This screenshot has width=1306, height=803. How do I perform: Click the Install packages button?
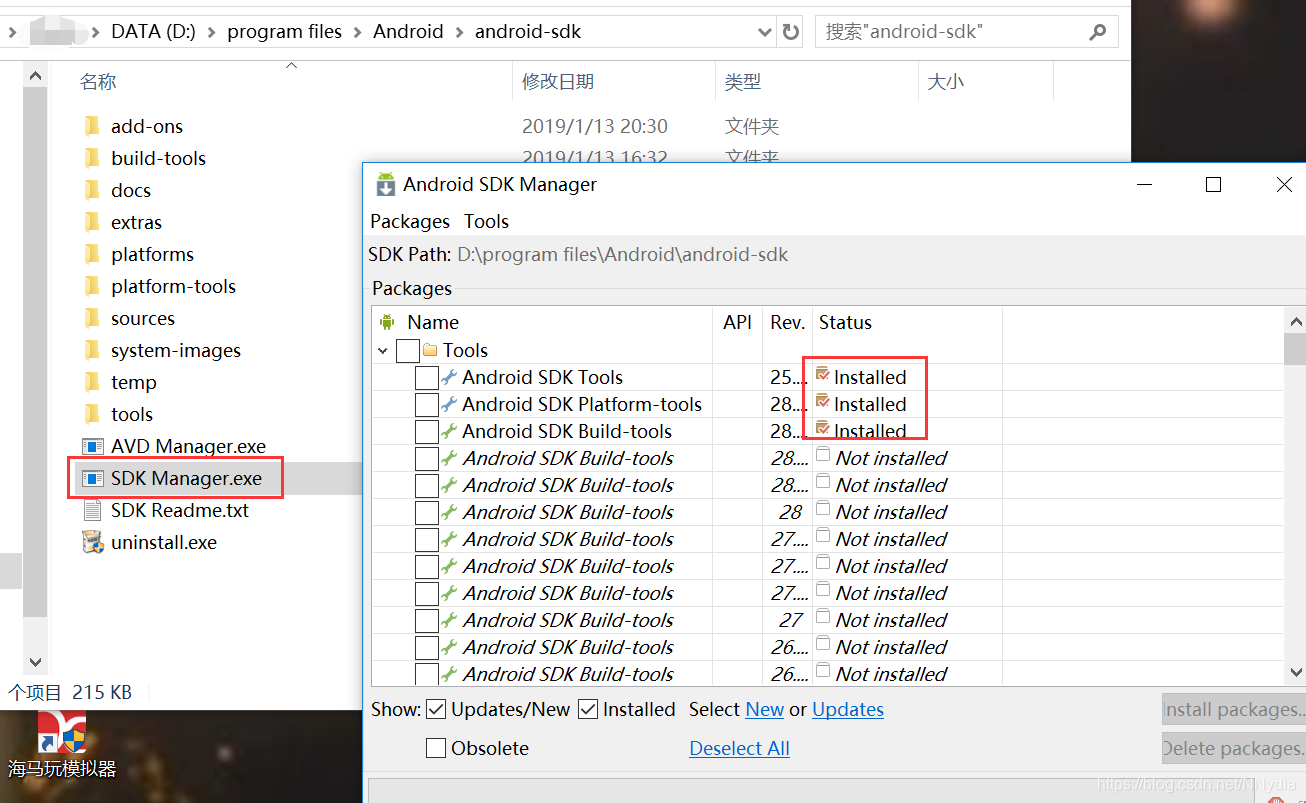click(1234, 710)
